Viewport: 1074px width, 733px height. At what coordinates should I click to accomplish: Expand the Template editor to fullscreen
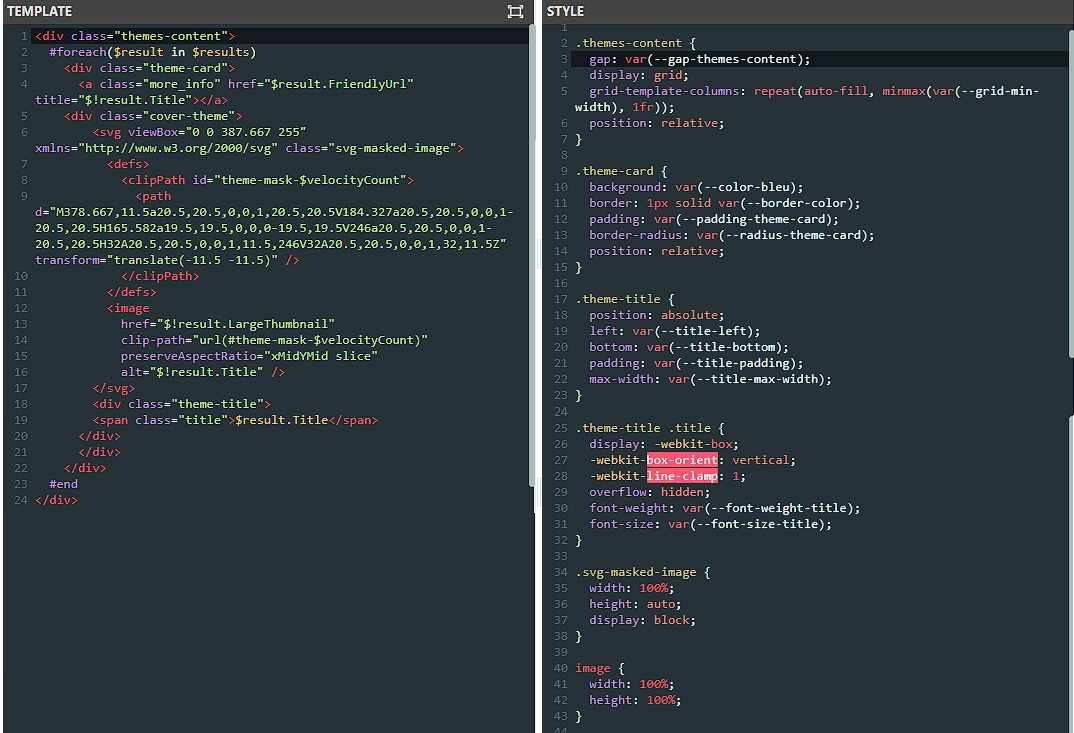click(515, 12)
